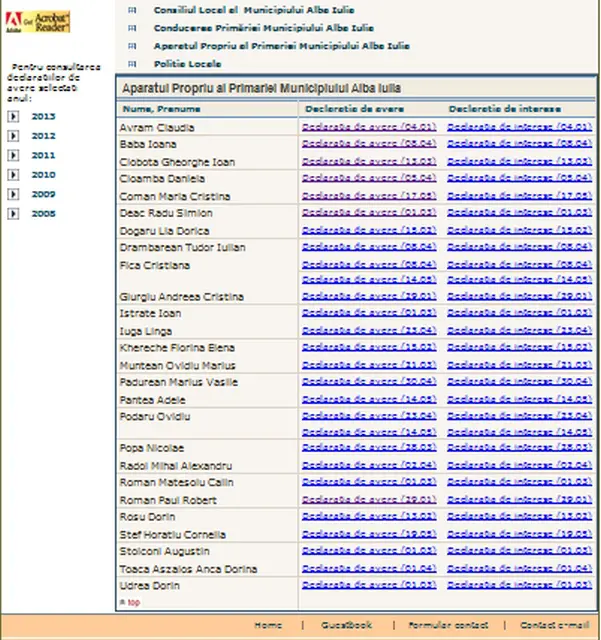Screen dimensions: 601x640
Task: Open Avram Claudia's Declaratie de interese
Action: 519,127
